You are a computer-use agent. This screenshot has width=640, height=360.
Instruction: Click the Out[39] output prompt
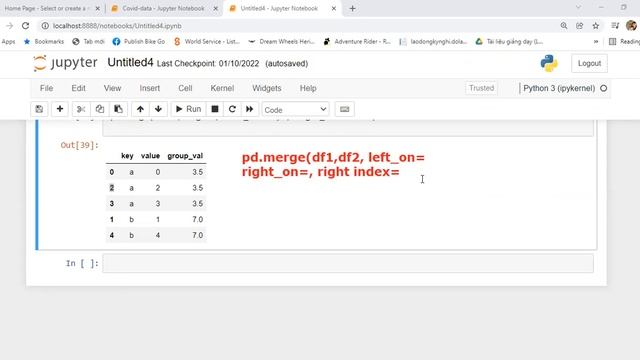click(80, 145)
